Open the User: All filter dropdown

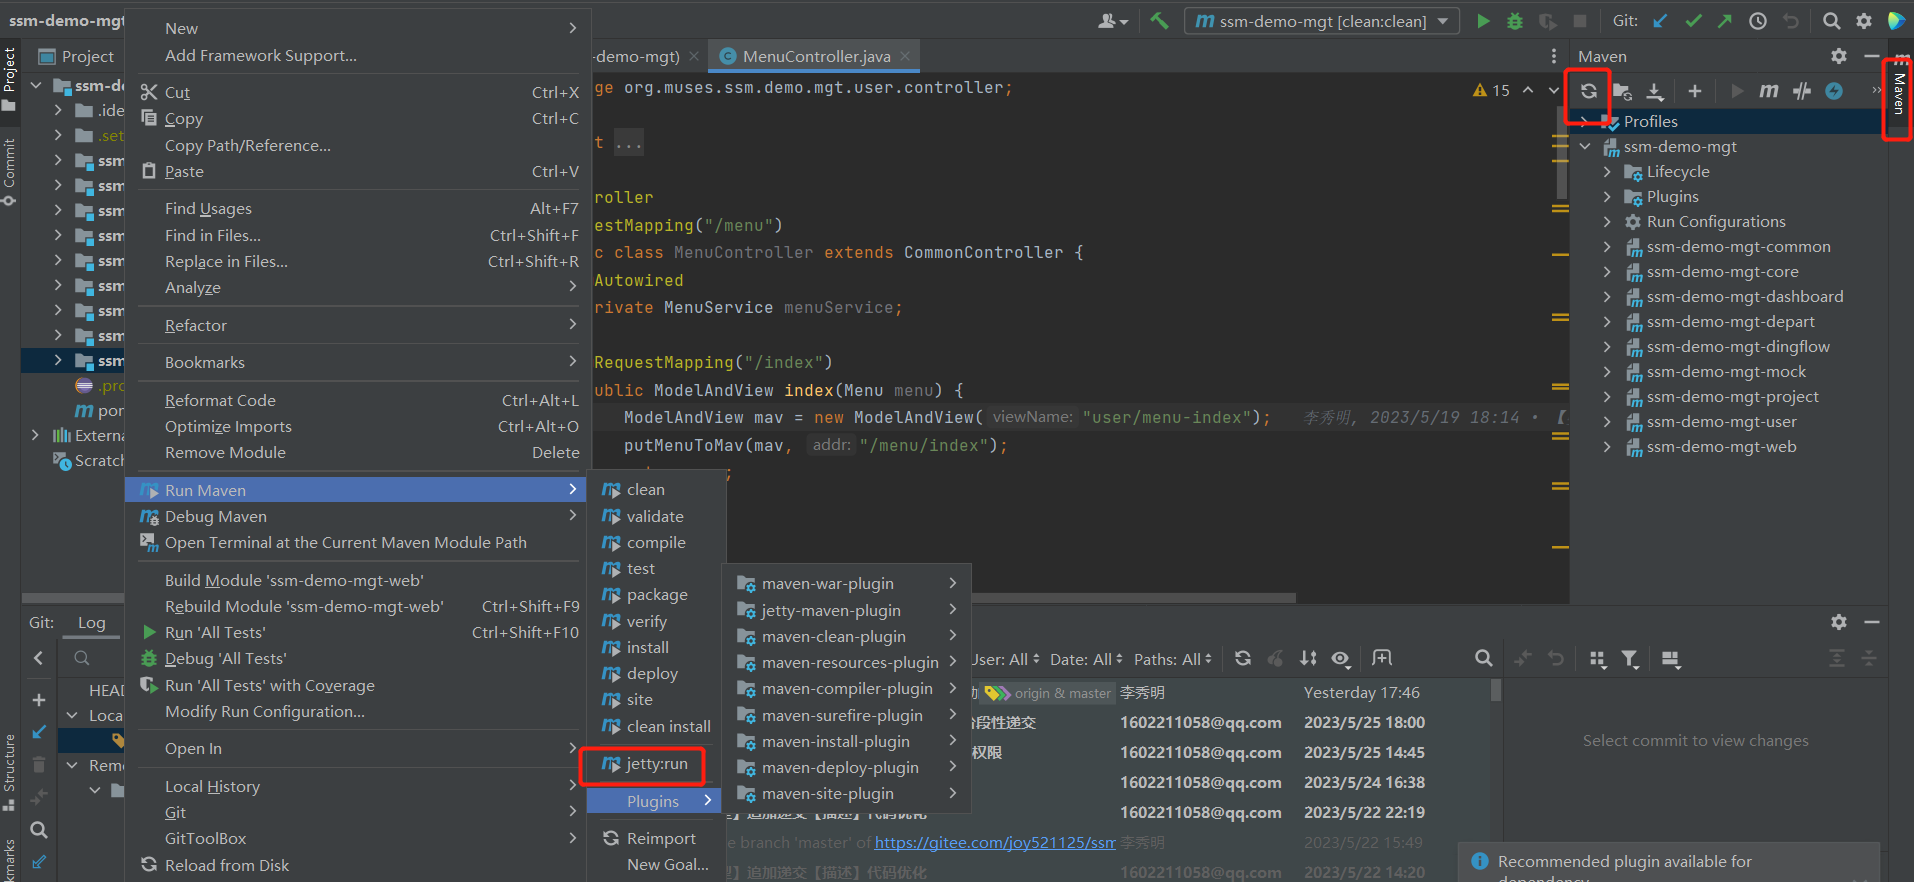point(1004,660)
